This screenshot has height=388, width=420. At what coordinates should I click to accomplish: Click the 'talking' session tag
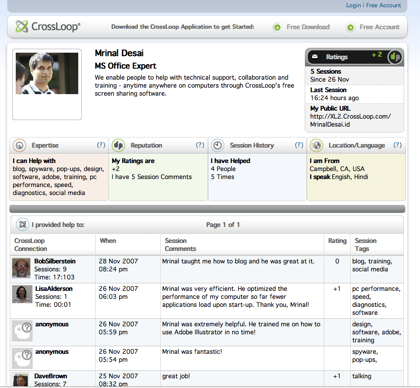362,376
